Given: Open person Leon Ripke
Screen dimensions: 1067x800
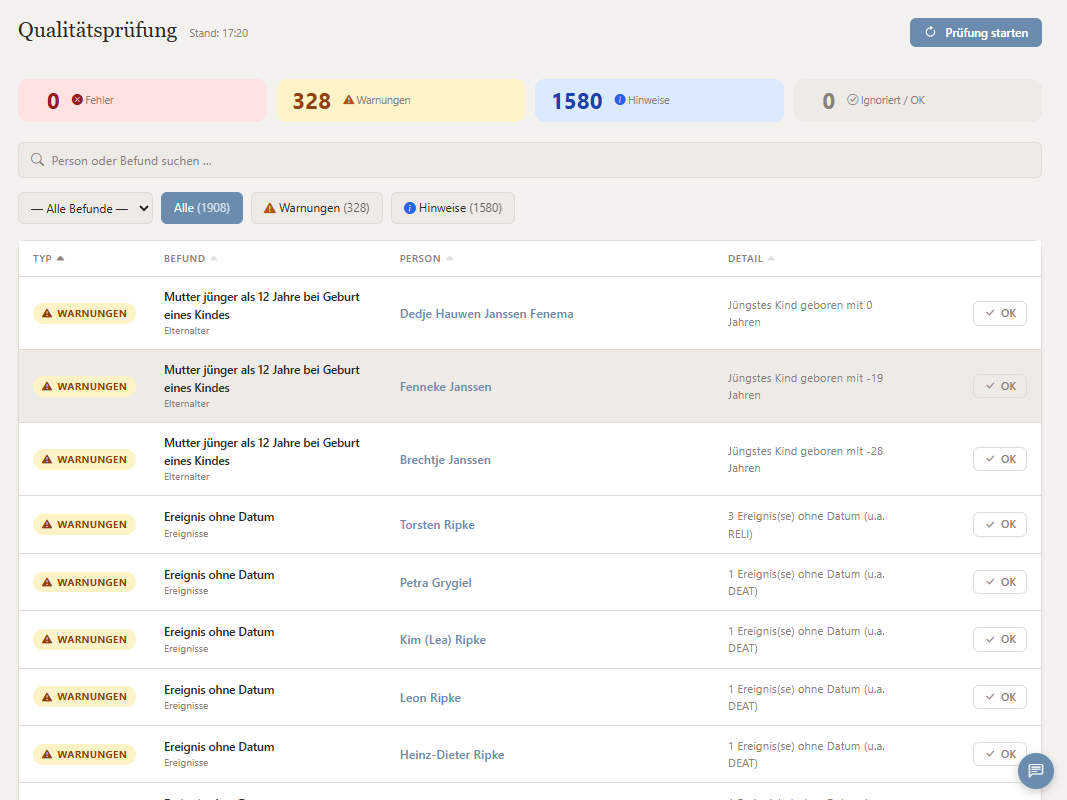Looking at the screenshot, I should click(431, 698).
